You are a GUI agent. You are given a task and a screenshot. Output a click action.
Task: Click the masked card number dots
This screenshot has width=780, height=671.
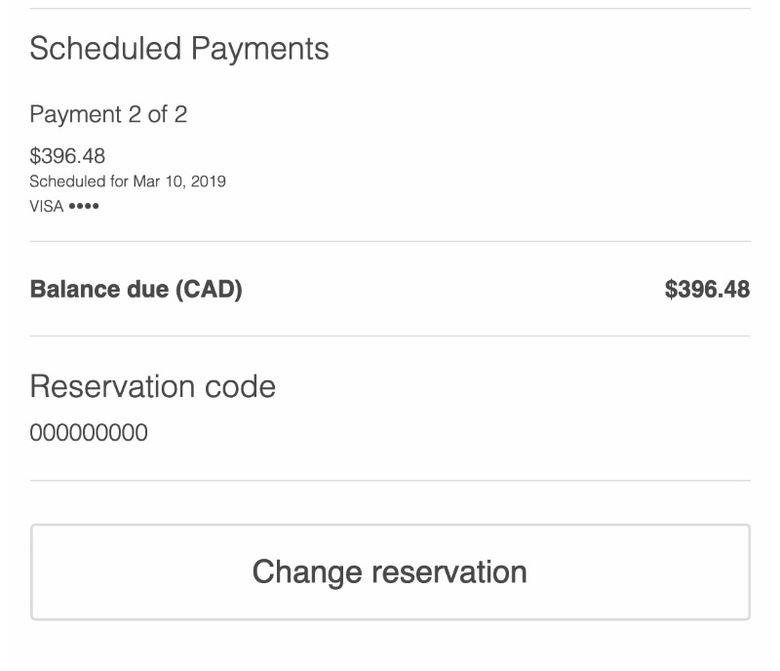(84, 206)
